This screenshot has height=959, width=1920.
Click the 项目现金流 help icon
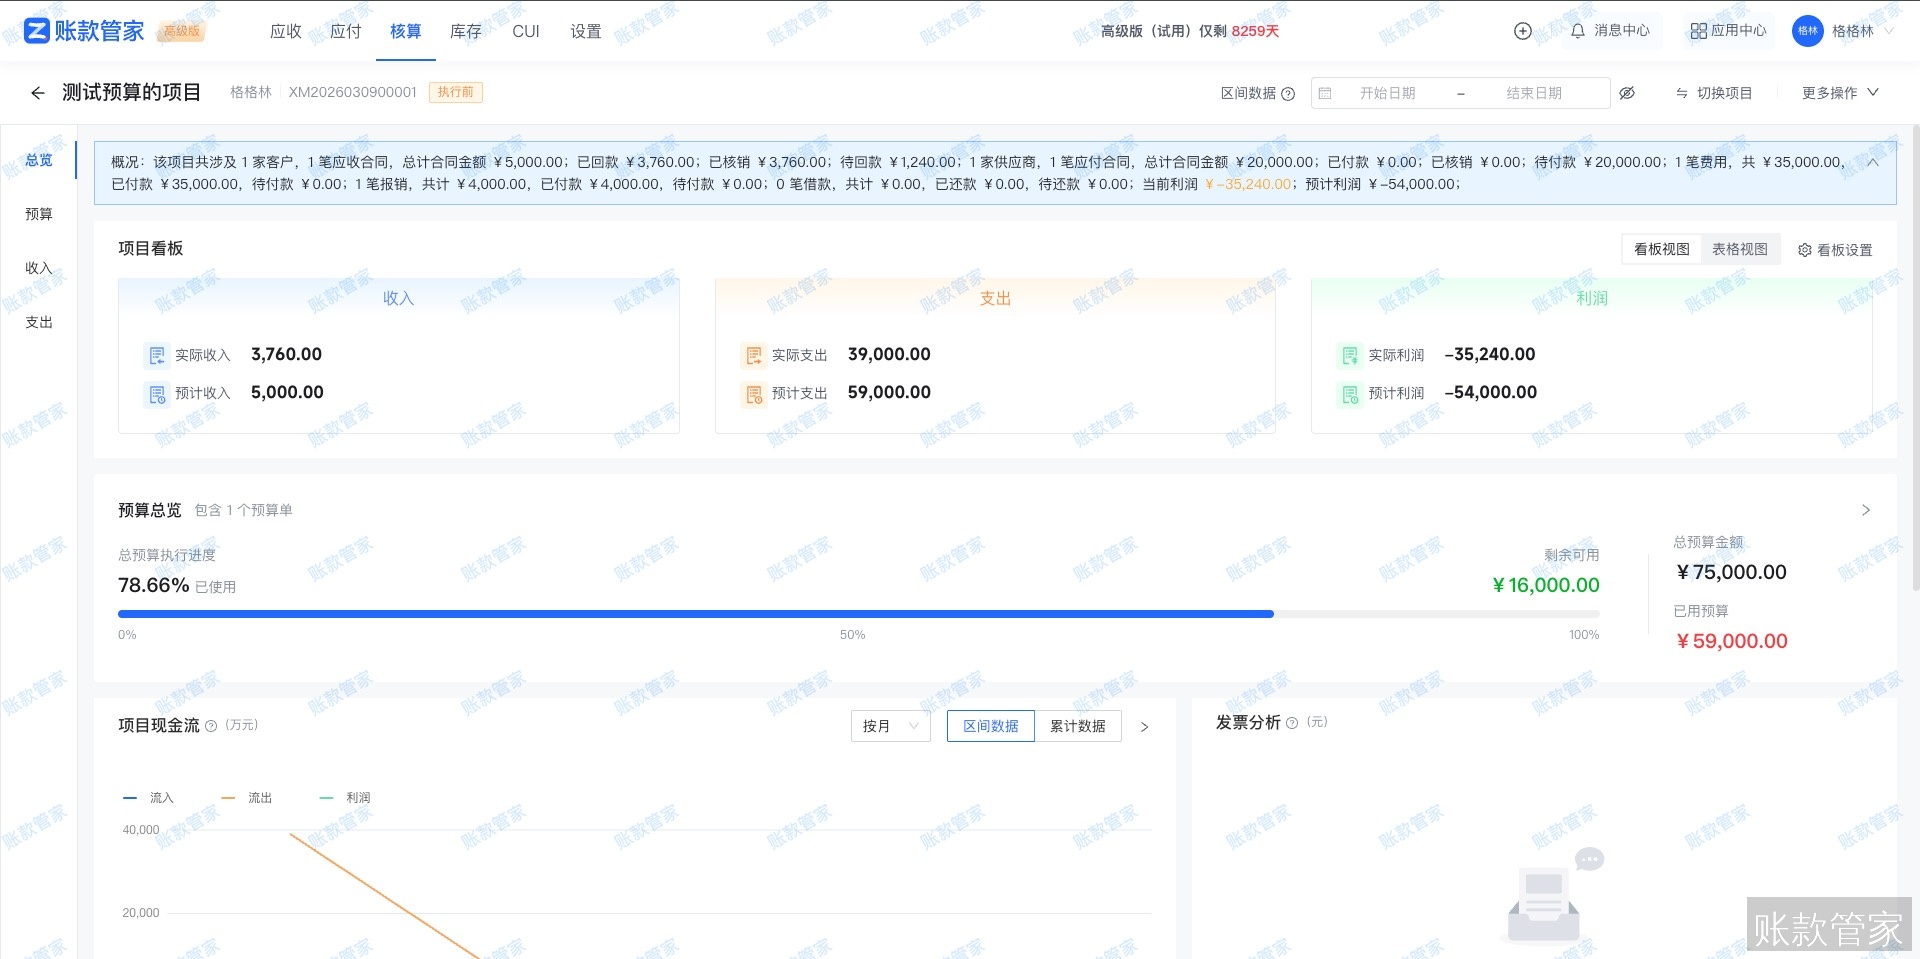[211, 726]
